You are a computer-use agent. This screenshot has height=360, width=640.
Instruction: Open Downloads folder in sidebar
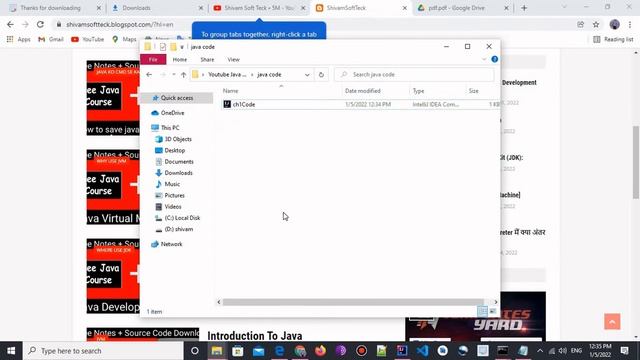pyautogui.click(x=178, y=173)
